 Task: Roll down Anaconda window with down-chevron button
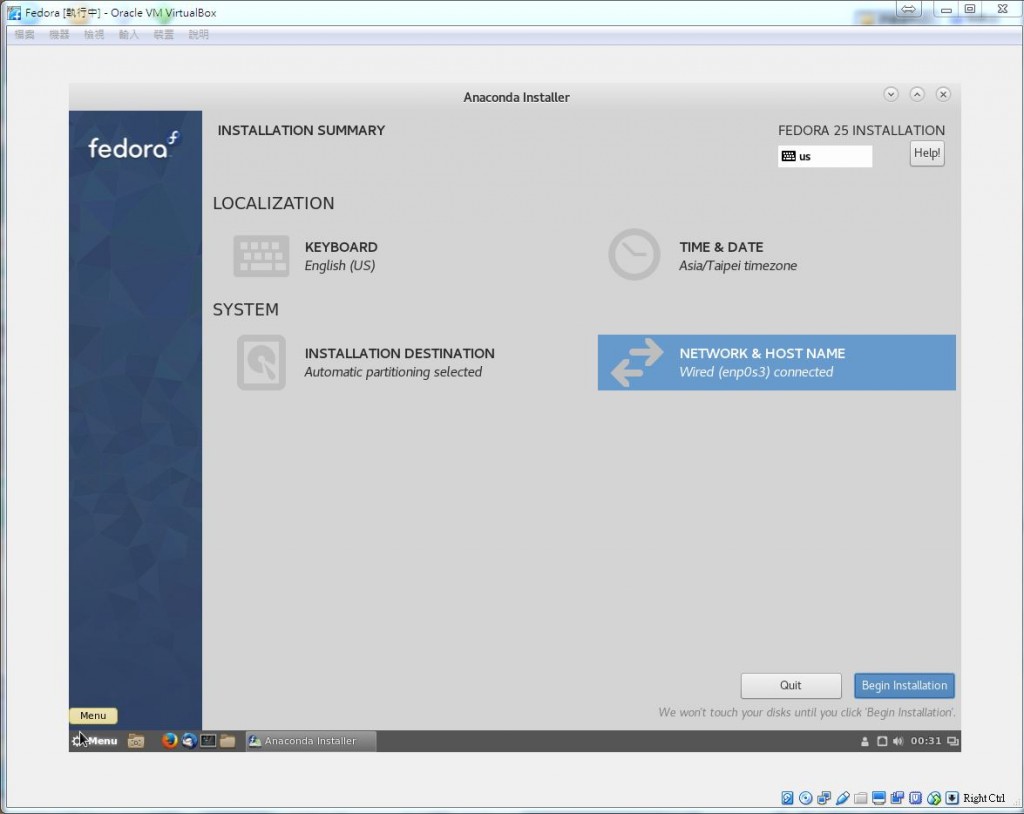tap(891, 94)
